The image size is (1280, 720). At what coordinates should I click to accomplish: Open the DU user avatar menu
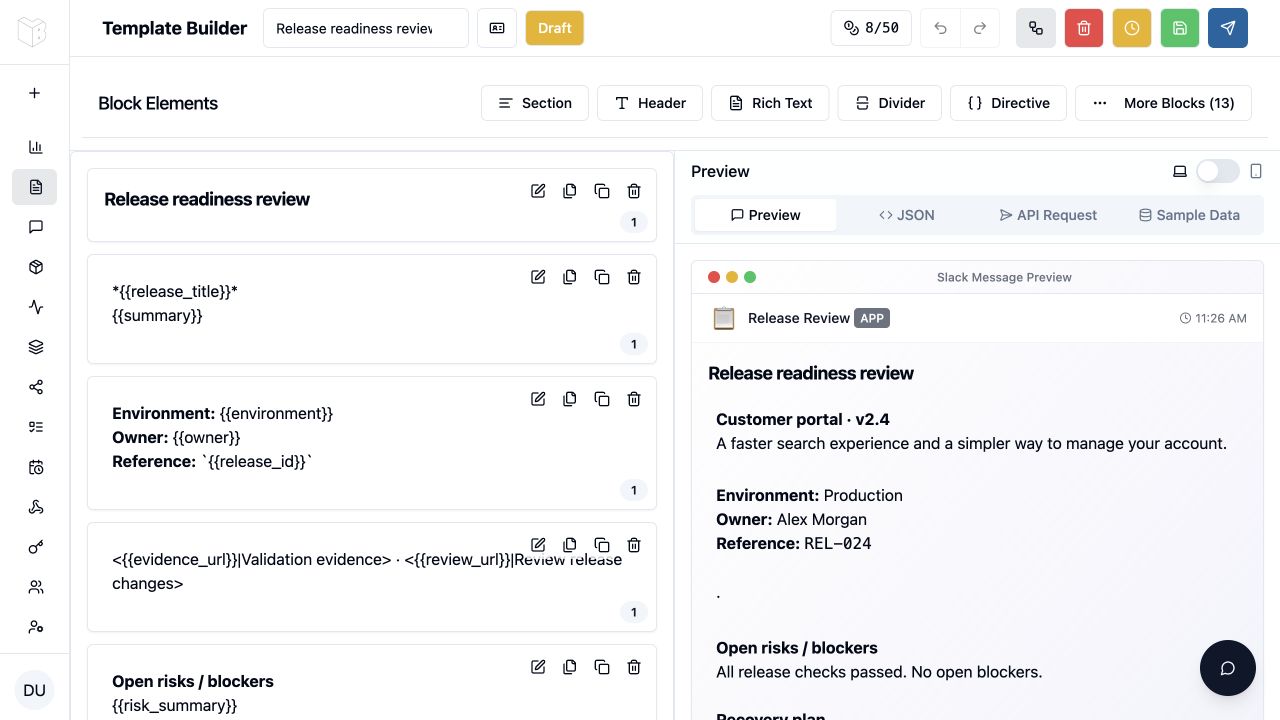pyautogui.click(x=35, y=690)
